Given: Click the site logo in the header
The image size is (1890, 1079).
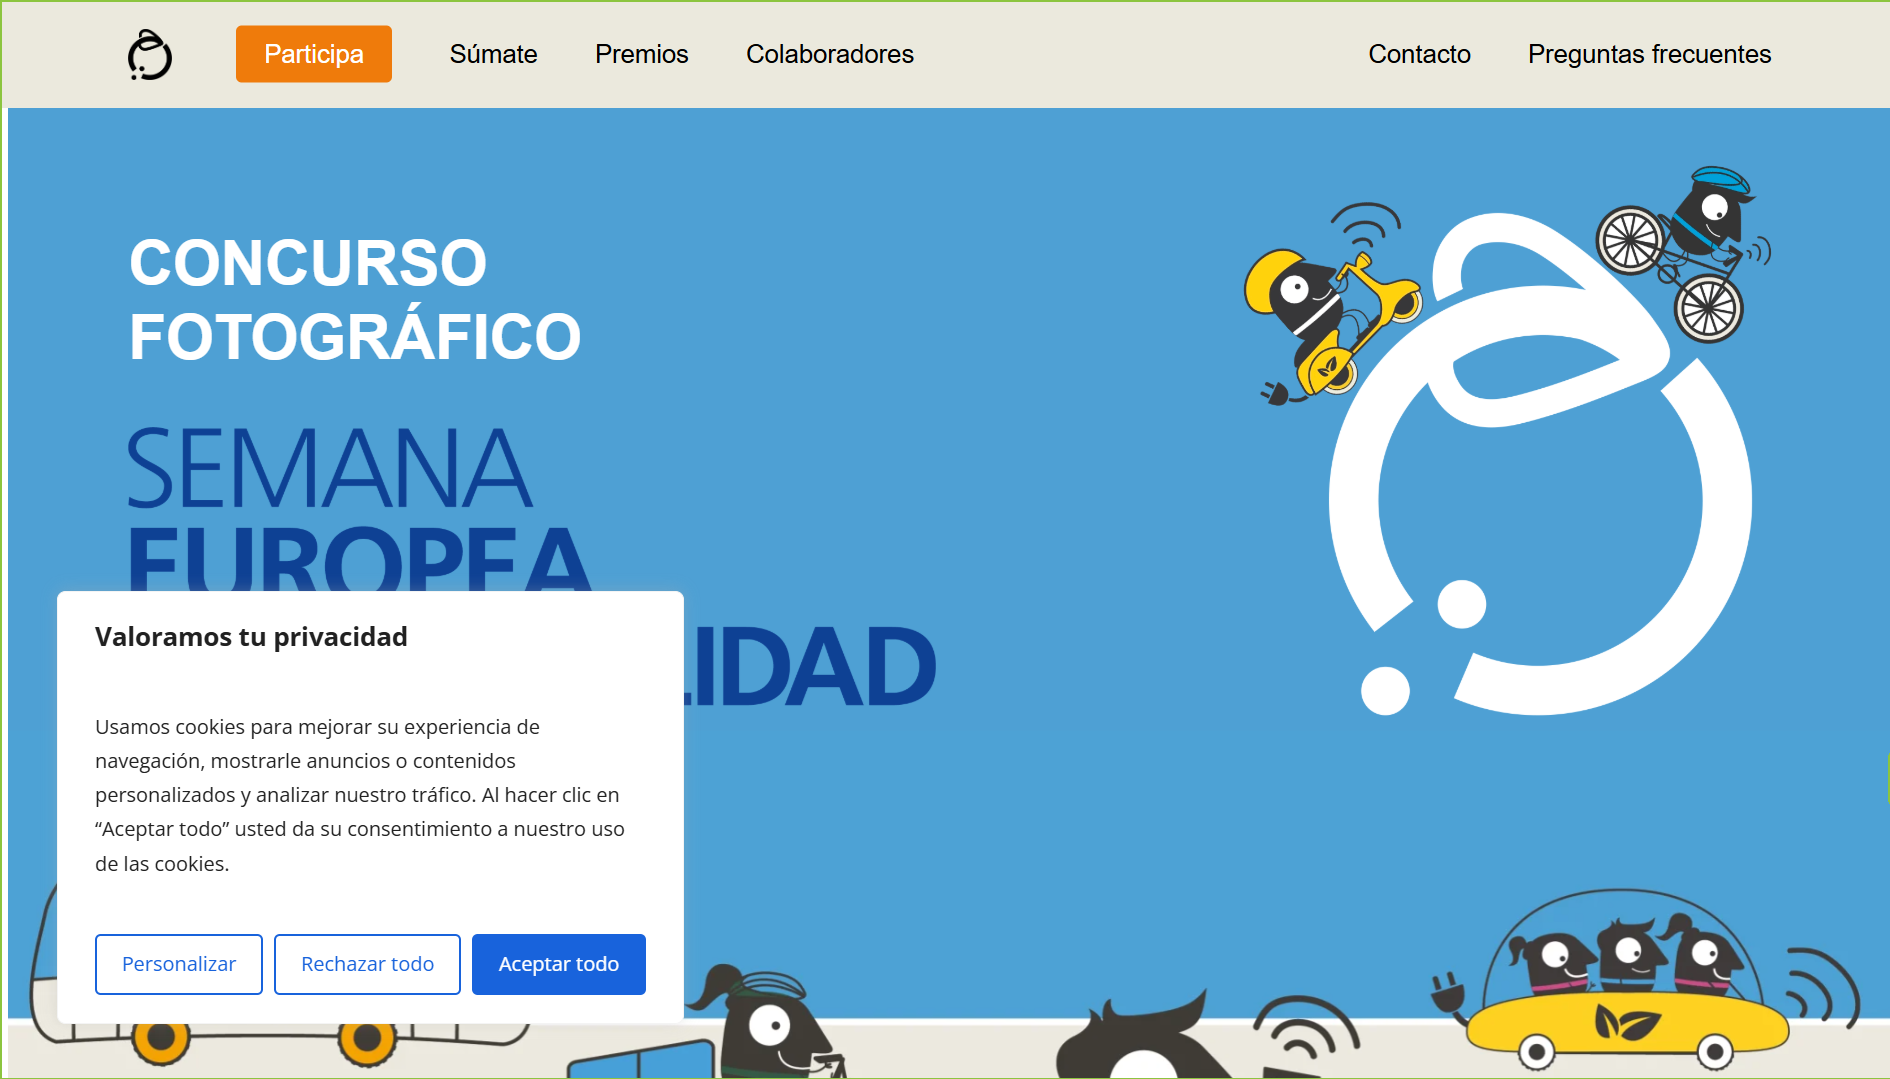Looking at the screenshot, I should (150, 54).
